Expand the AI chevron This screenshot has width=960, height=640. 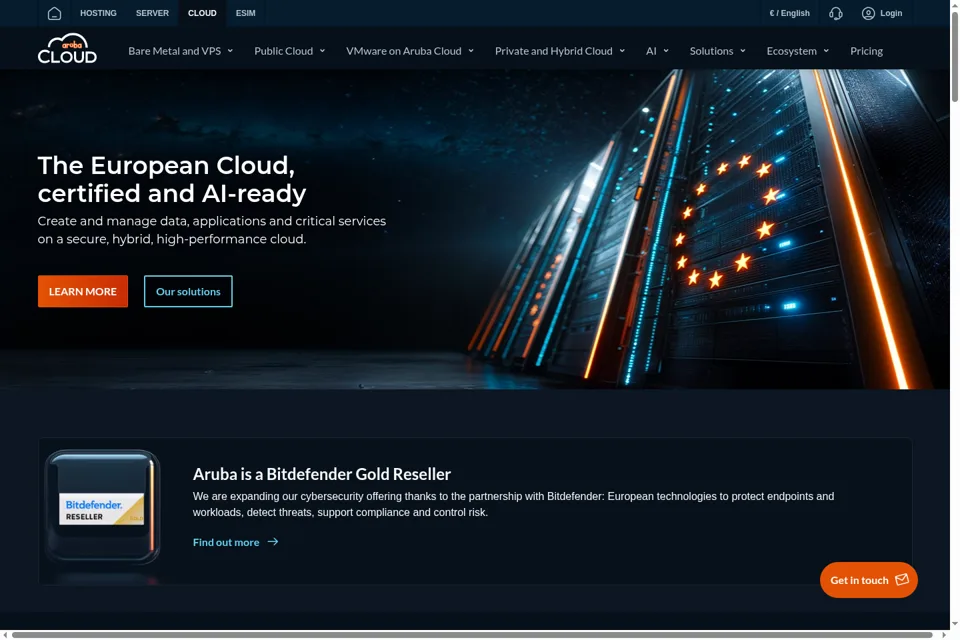[x=666, y=51]
